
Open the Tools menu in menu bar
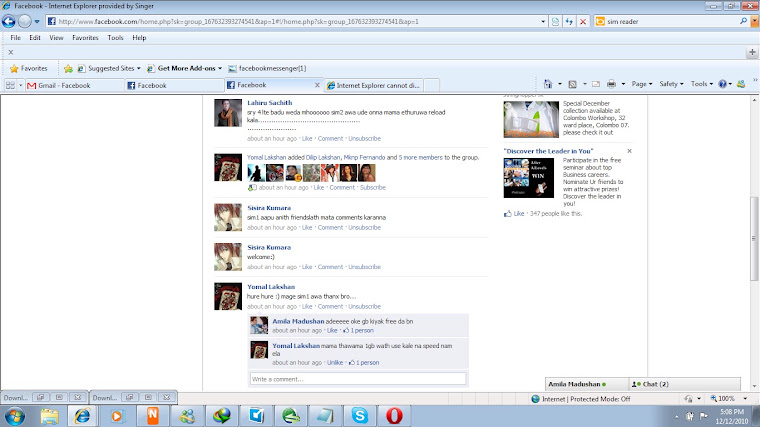115,38
